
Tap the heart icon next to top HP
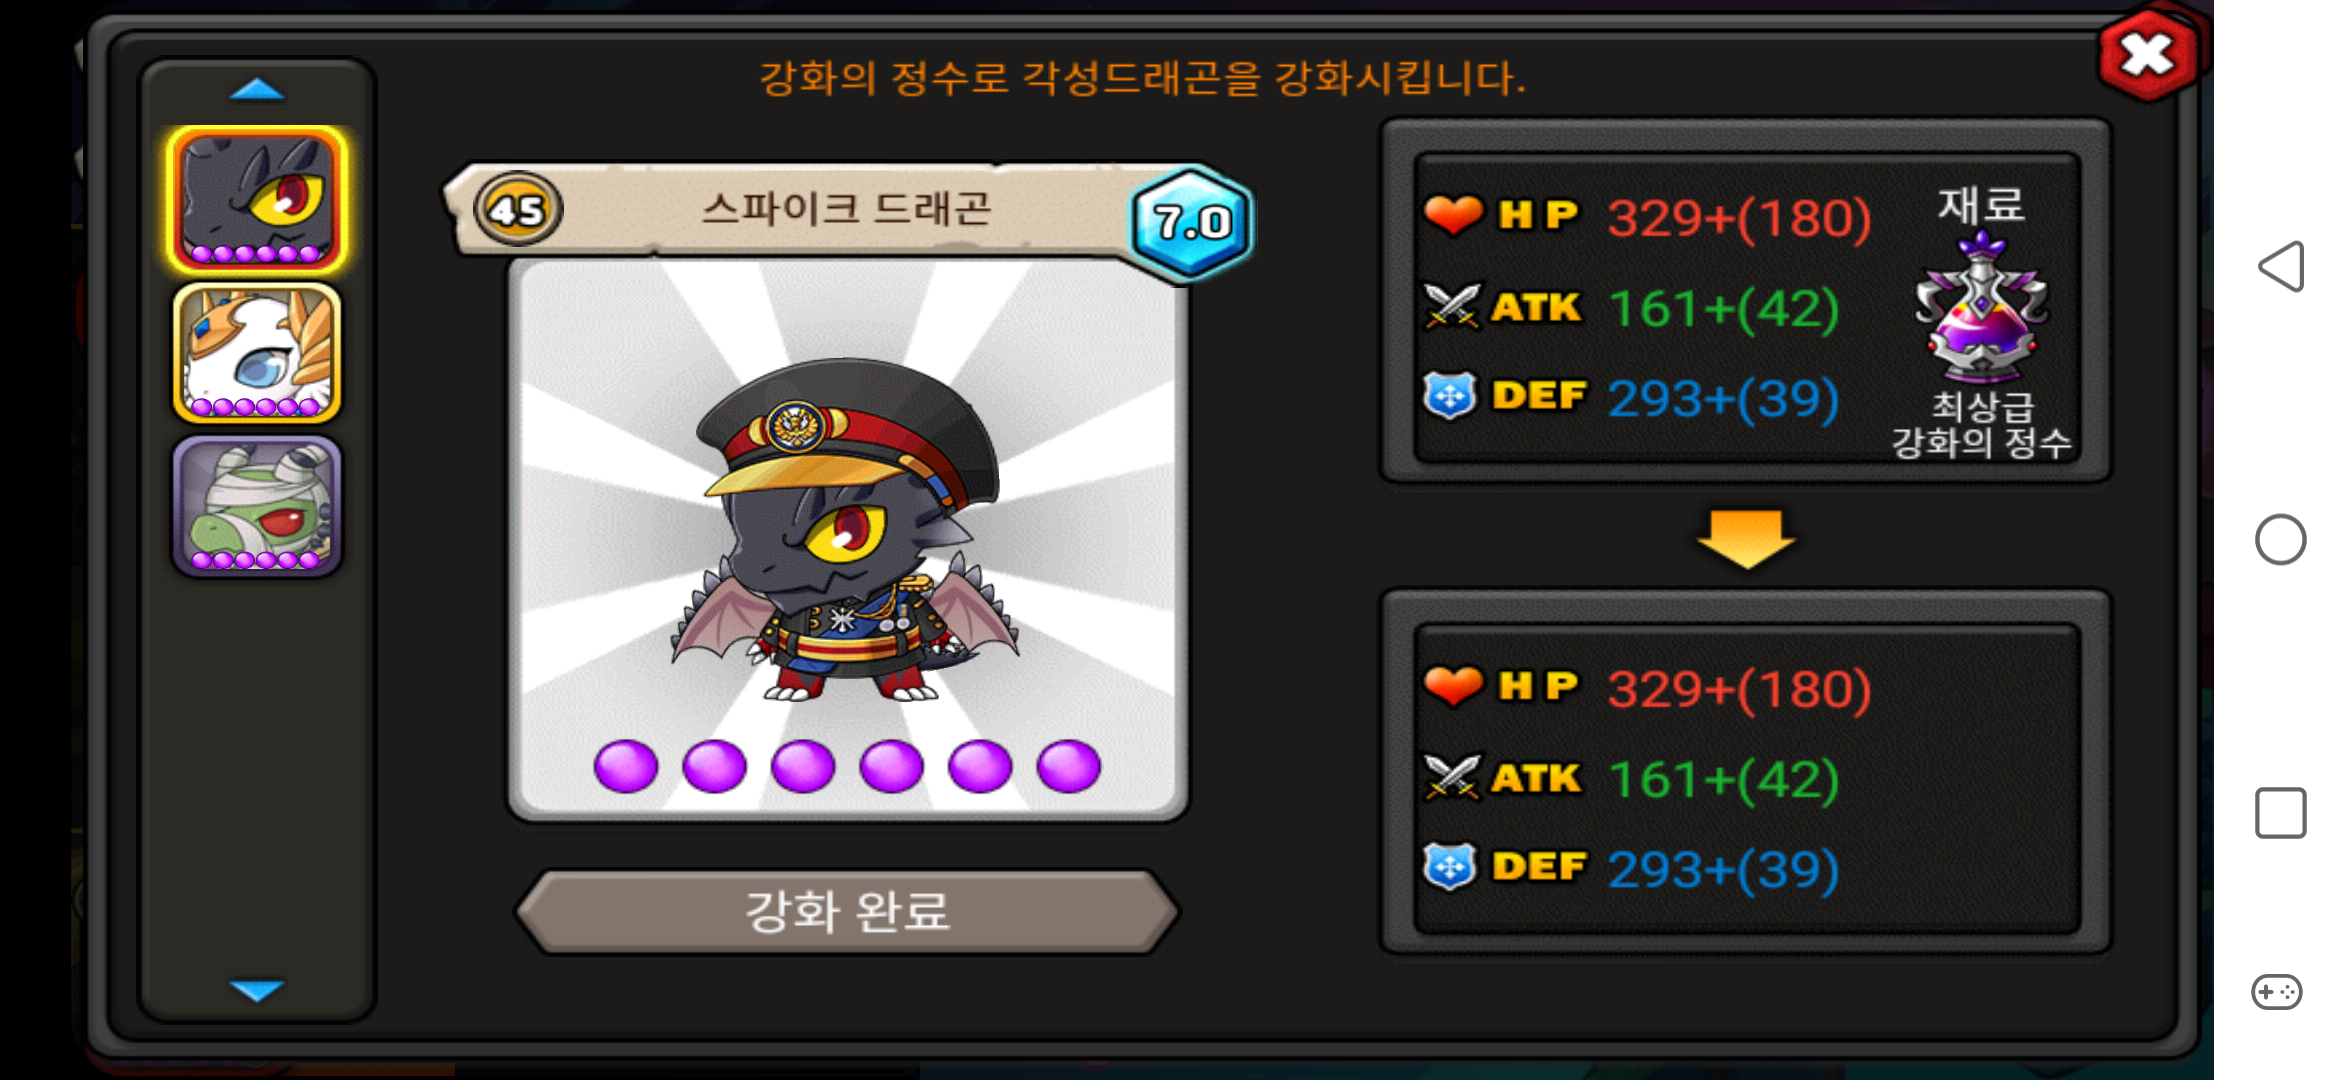1453,215
